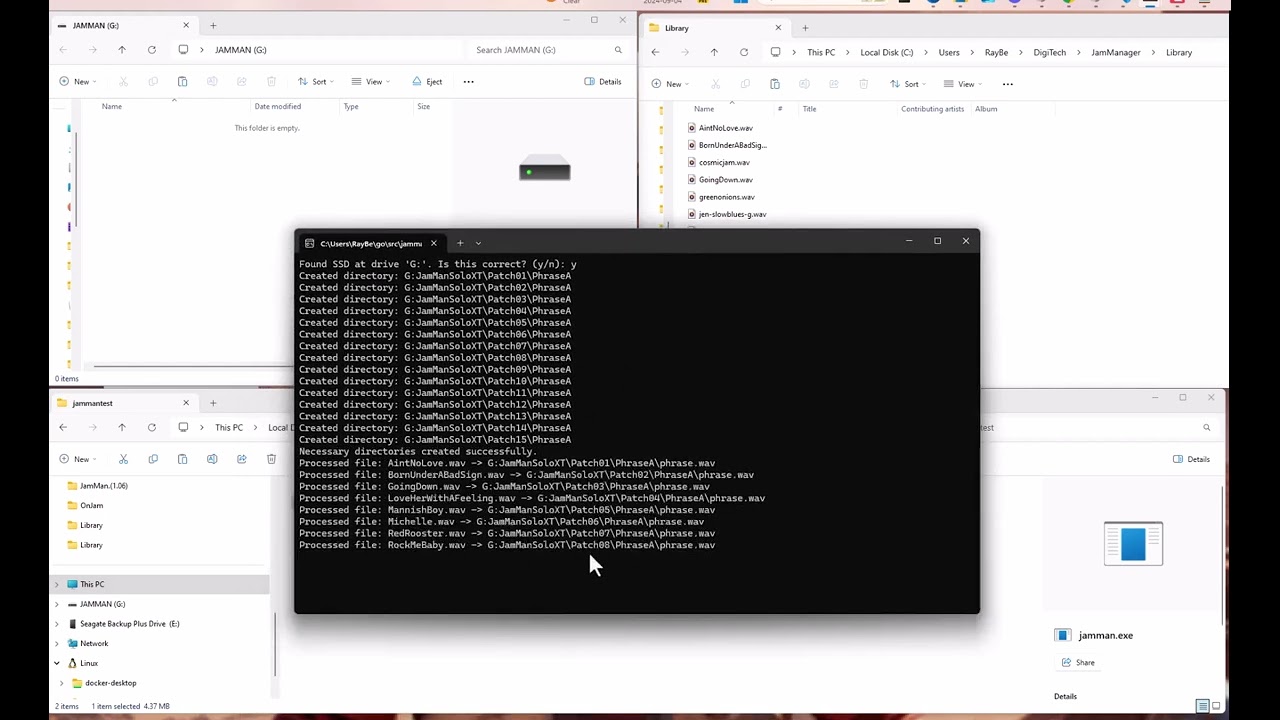Open the Sort dropdown in the JAMMAN (G:) window
The height and width of the screenshot is (720, 1280).
(315, 82)
